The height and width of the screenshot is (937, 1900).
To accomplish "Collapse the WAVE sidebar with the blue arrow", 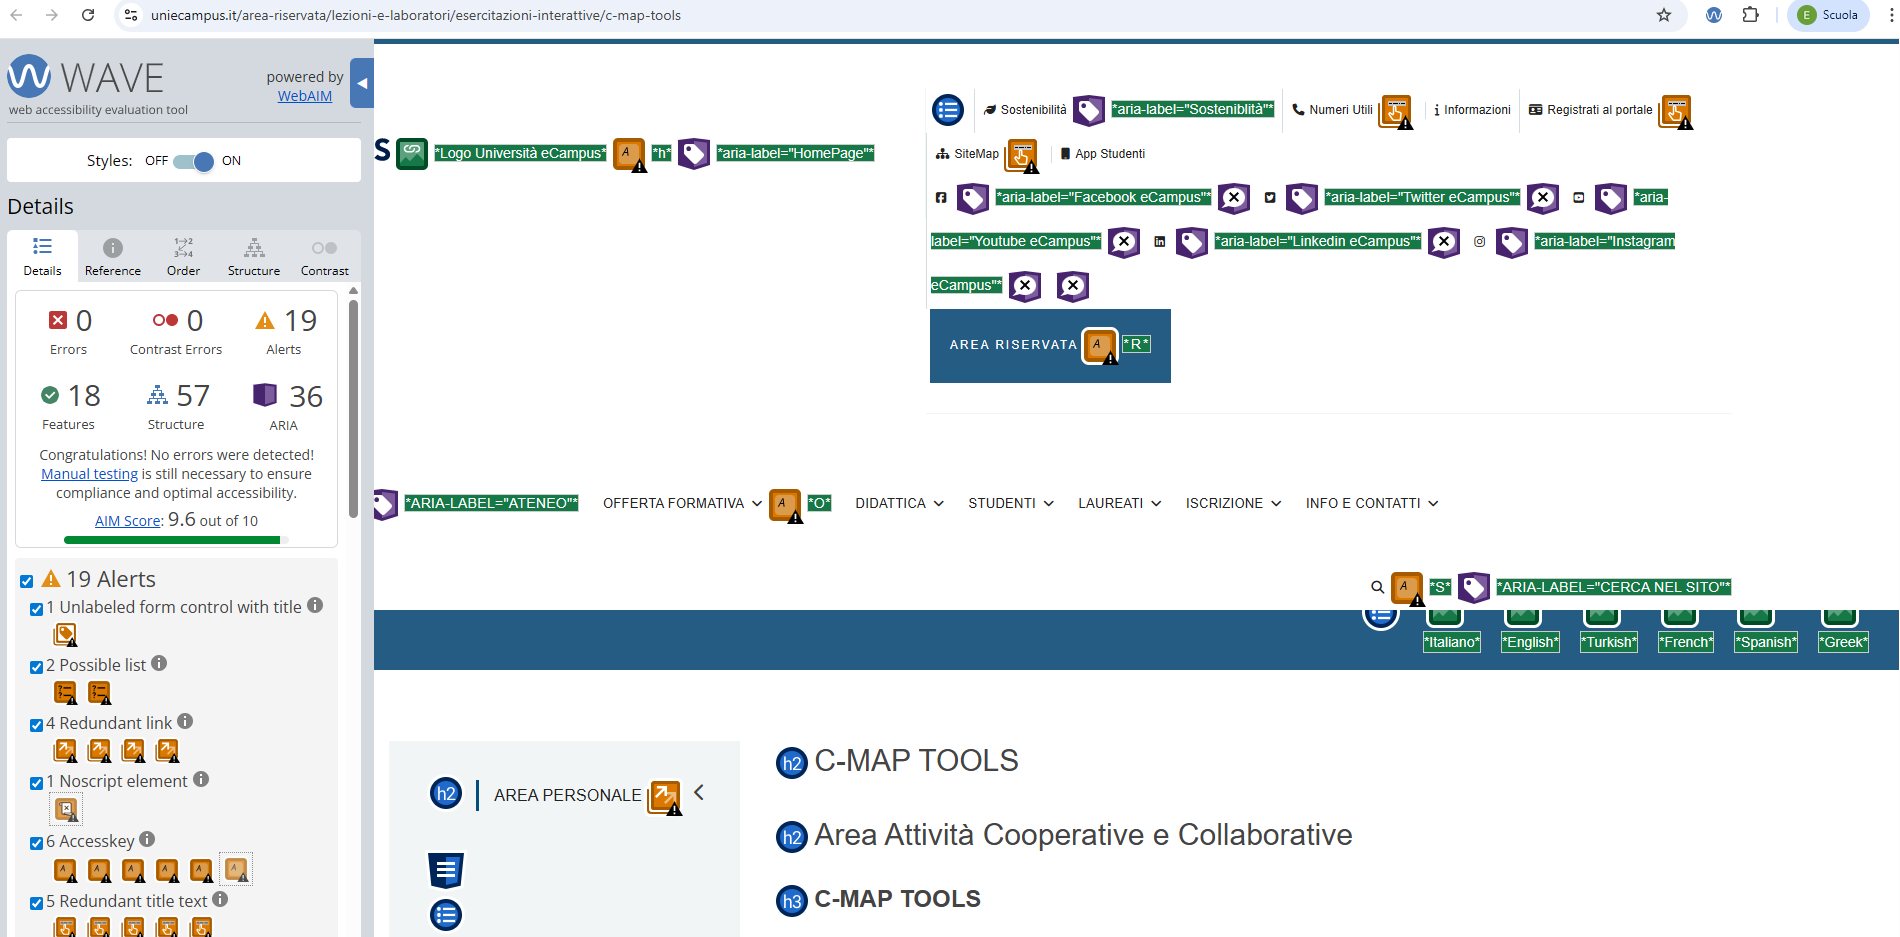I will pos(362,84).
